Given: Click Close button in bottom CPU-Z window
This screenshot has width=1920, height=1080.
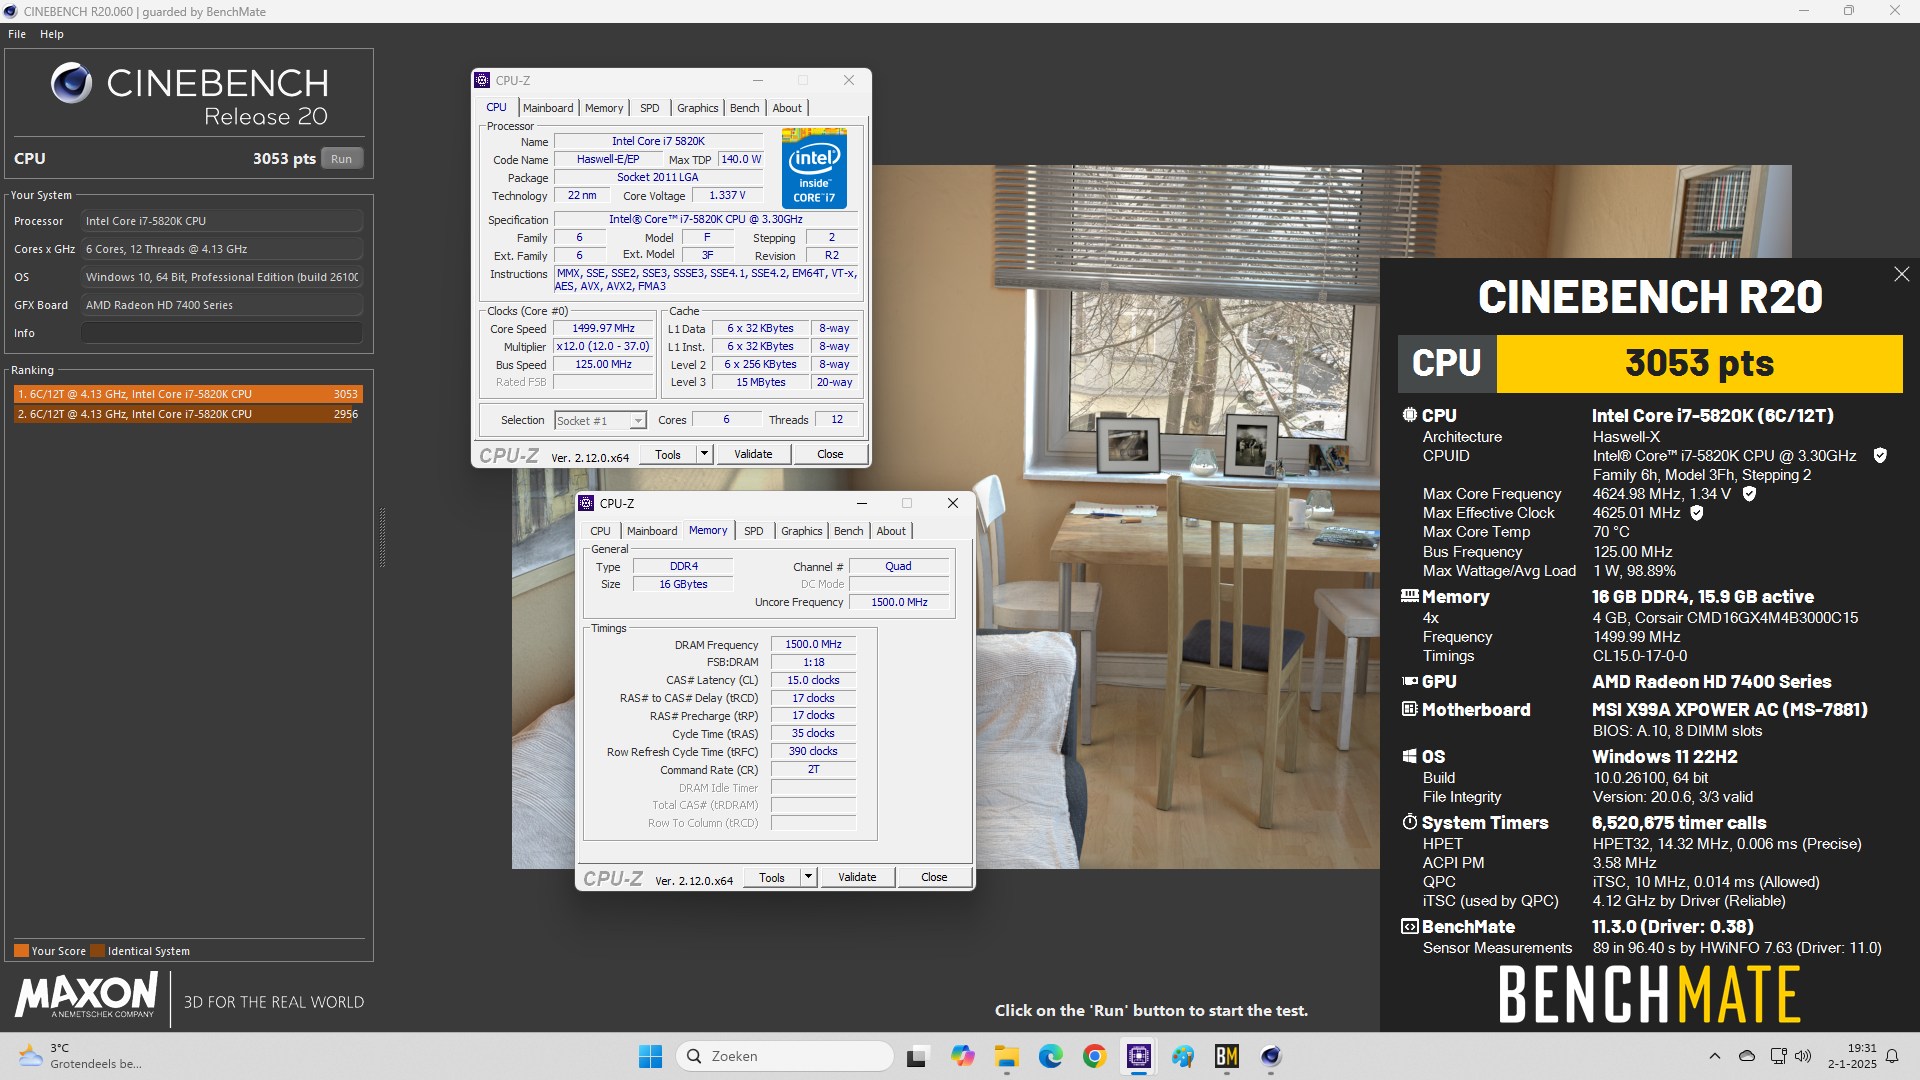Looking at the screenshot, I should coord(934,877).
